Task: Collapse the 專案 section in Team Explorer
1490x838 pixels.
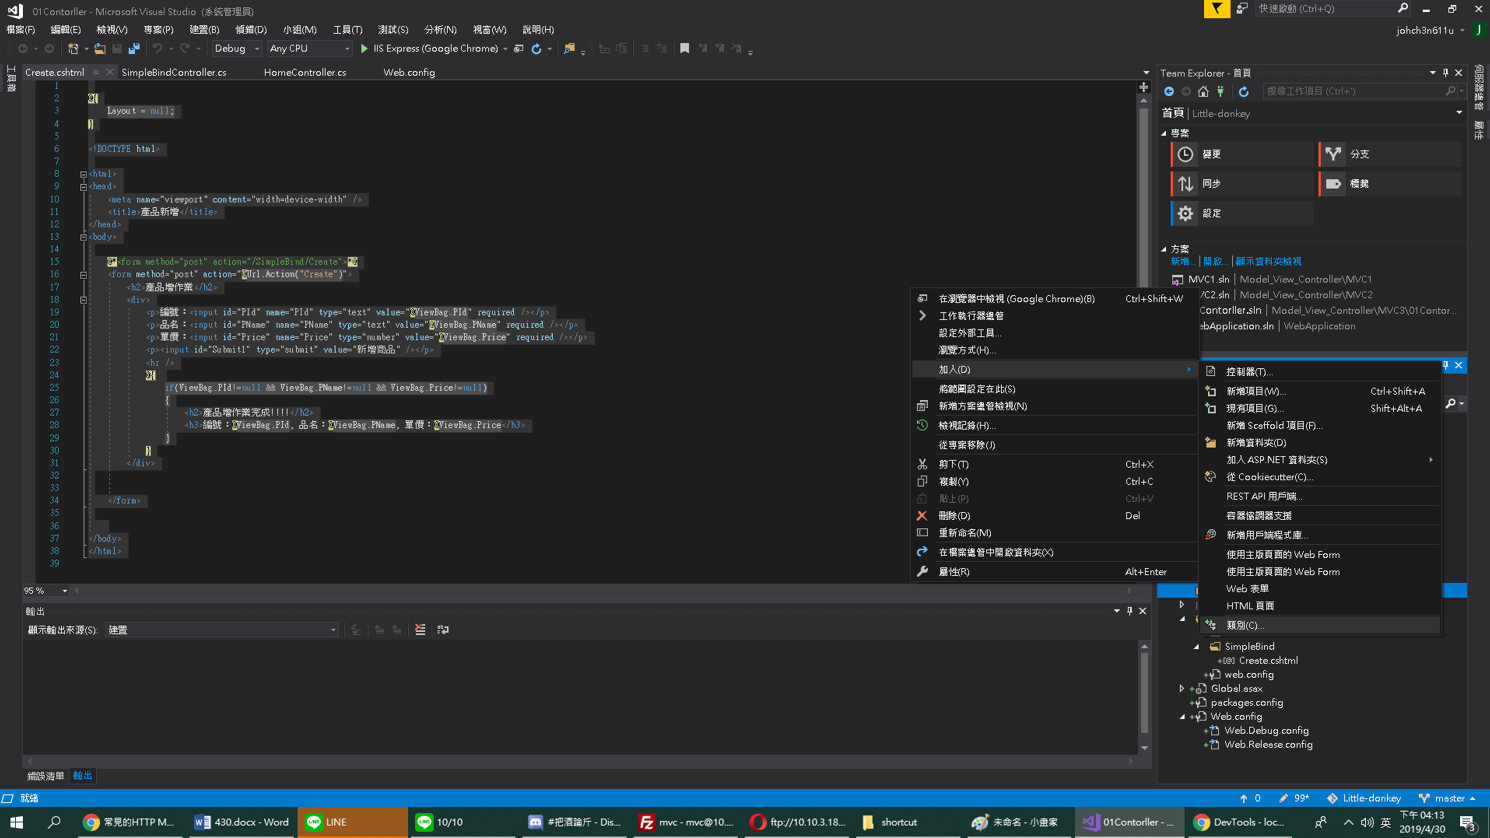Action: click(1164, 133)
